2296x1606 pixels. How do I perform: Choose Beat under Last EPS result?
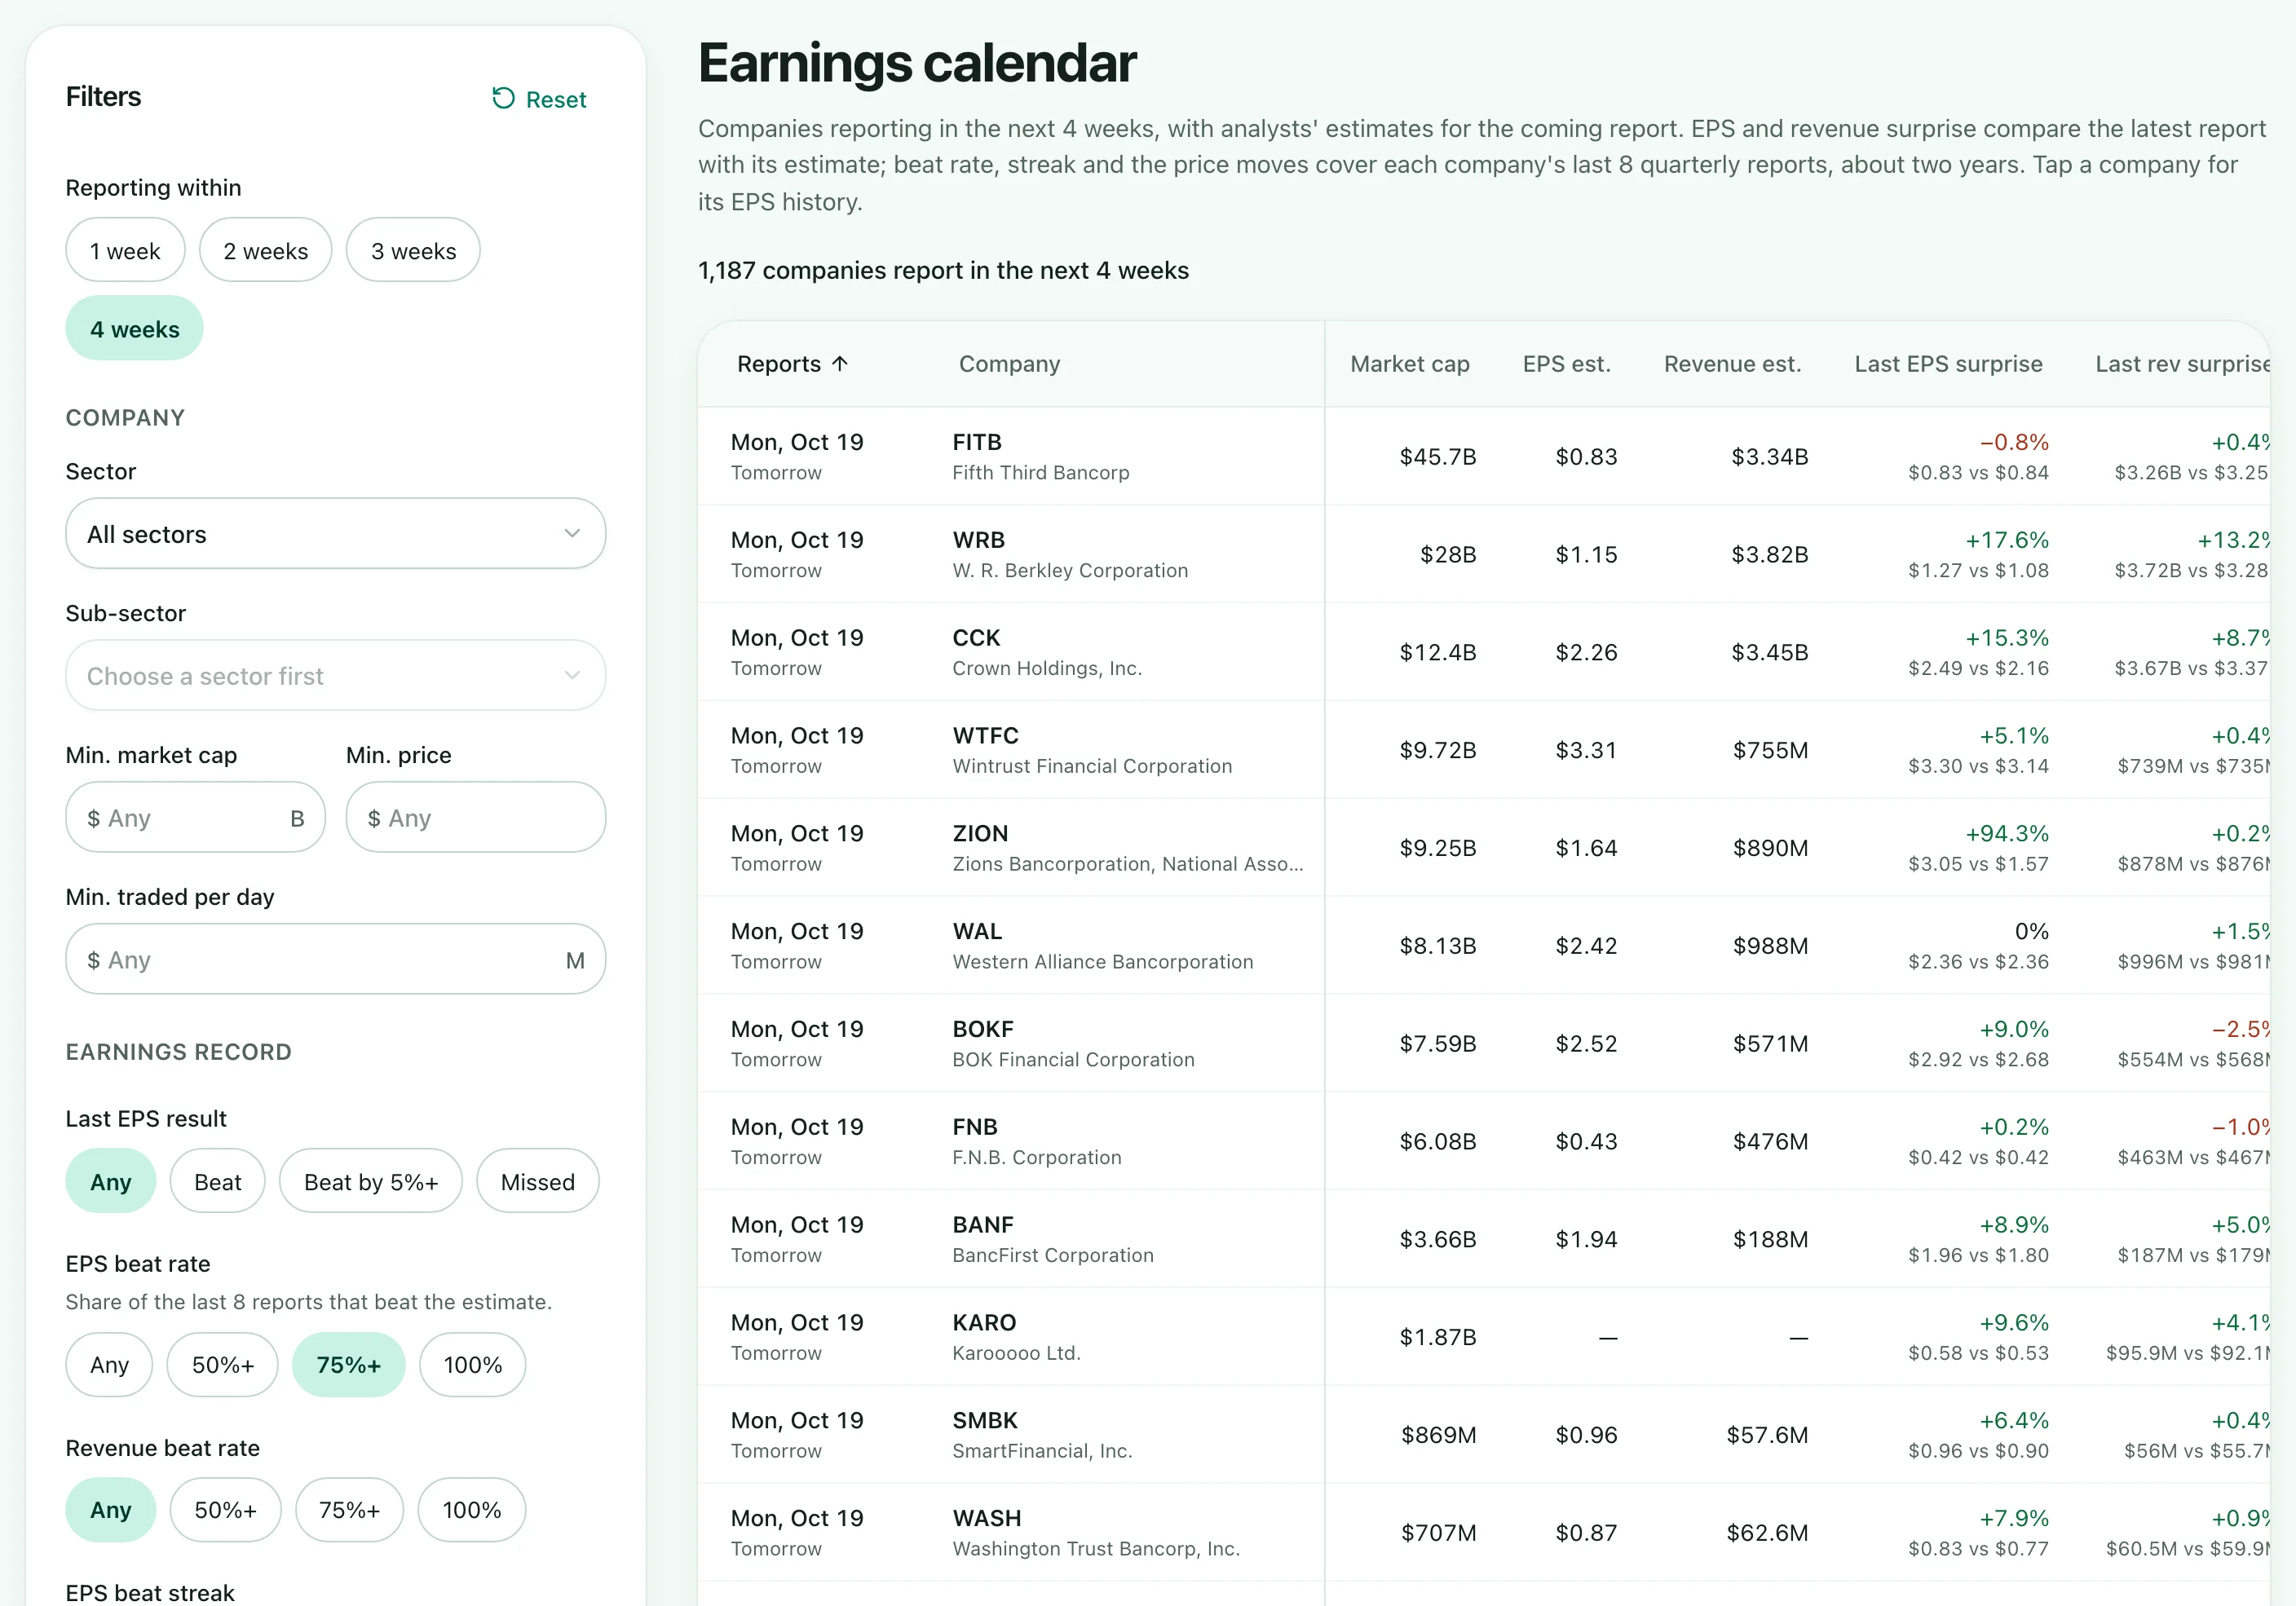point(218,1182)
